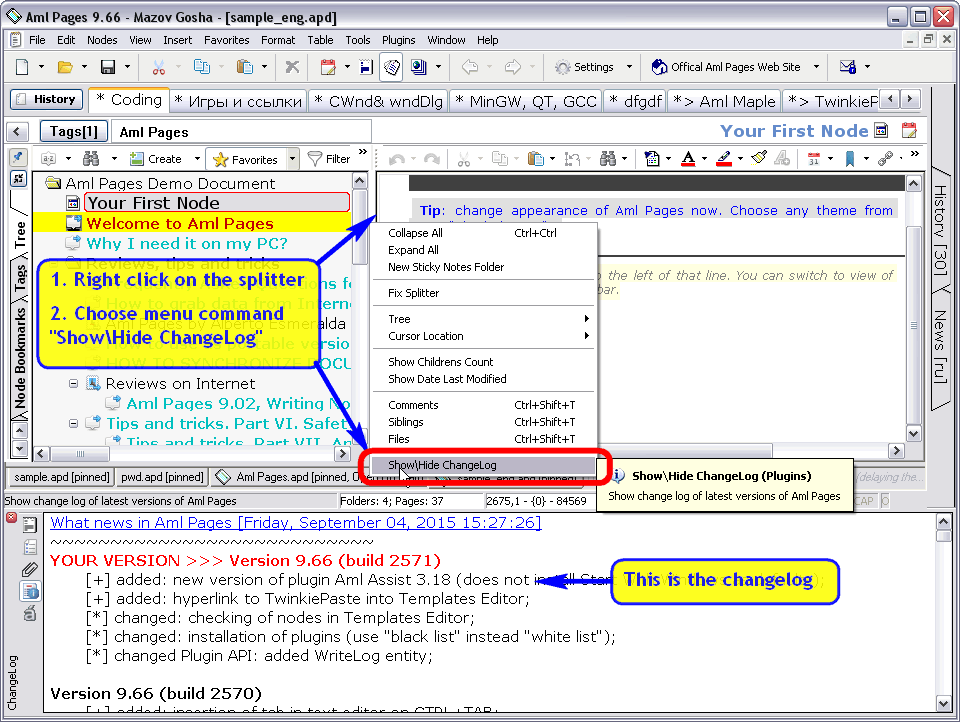Toggle the pin icon above Tree tab
960x722 pixels.
[18, 157]
